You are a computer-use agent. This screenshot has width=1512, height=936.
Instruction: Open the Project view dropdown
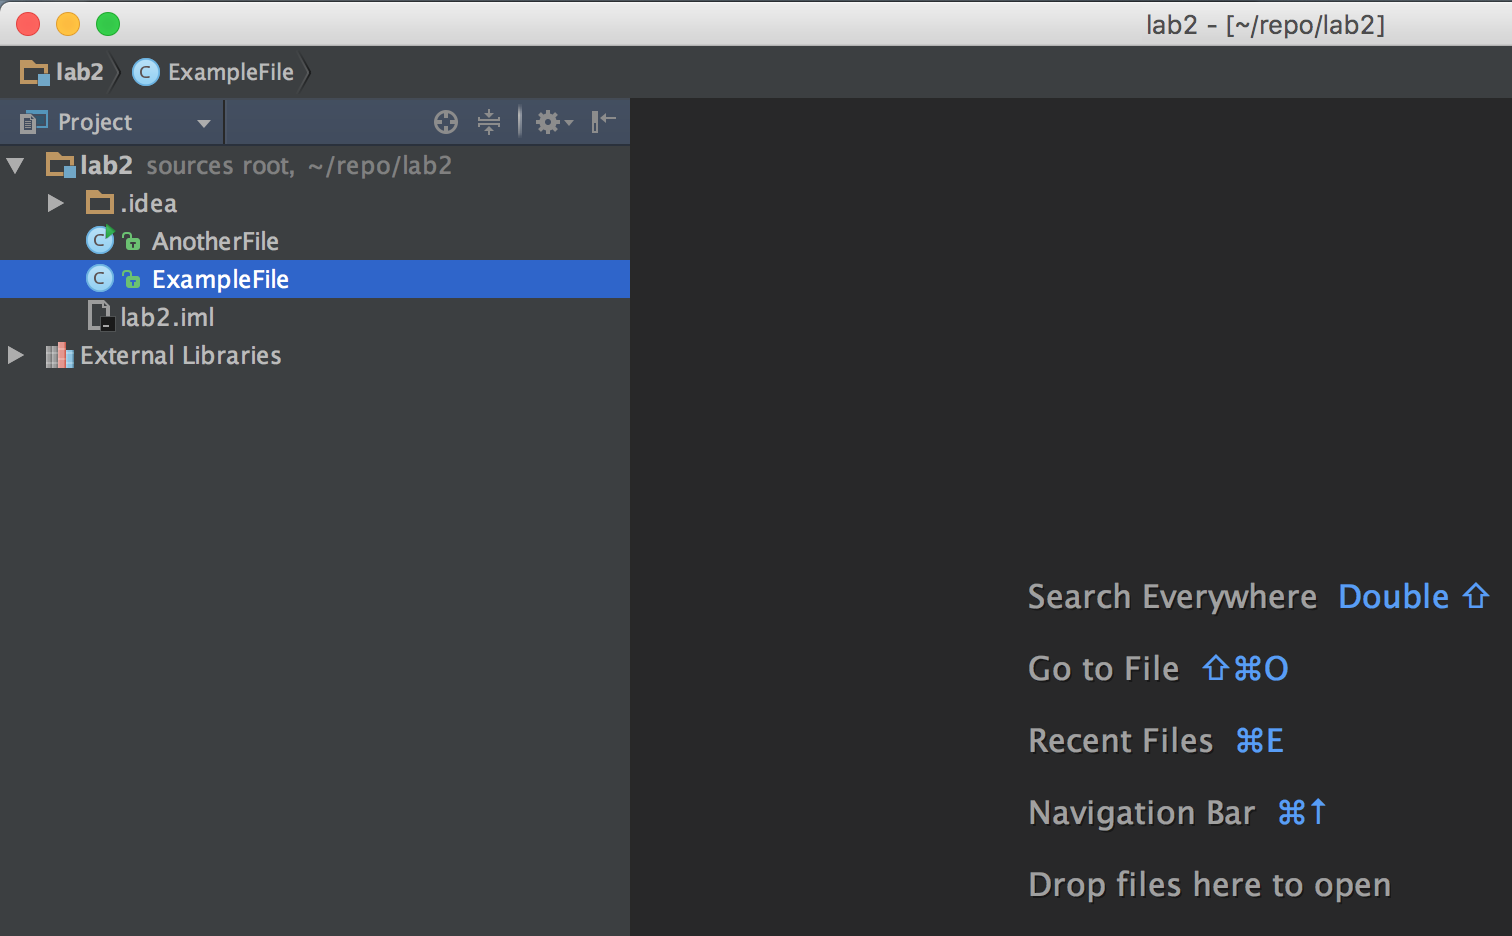[x=203, y=123]
